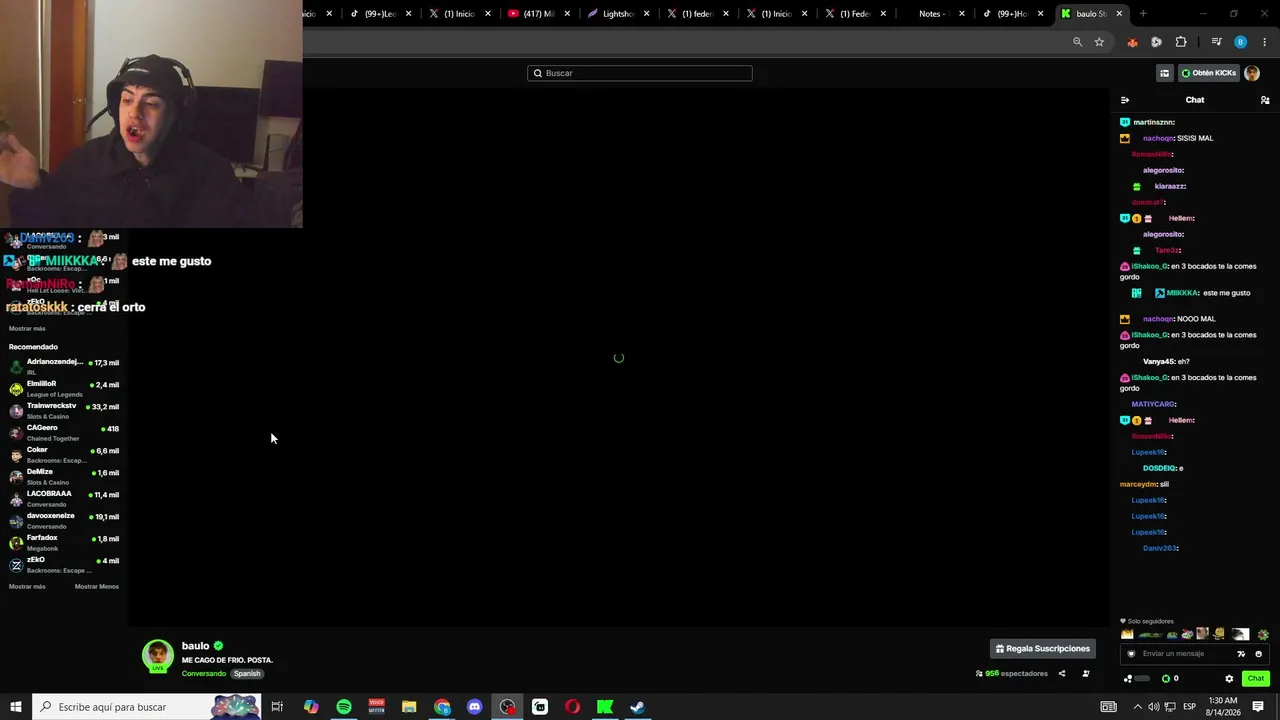Screen dimensions: 1280x720
Task: Open the user profile avatar menu
Action: (1252, 73)
